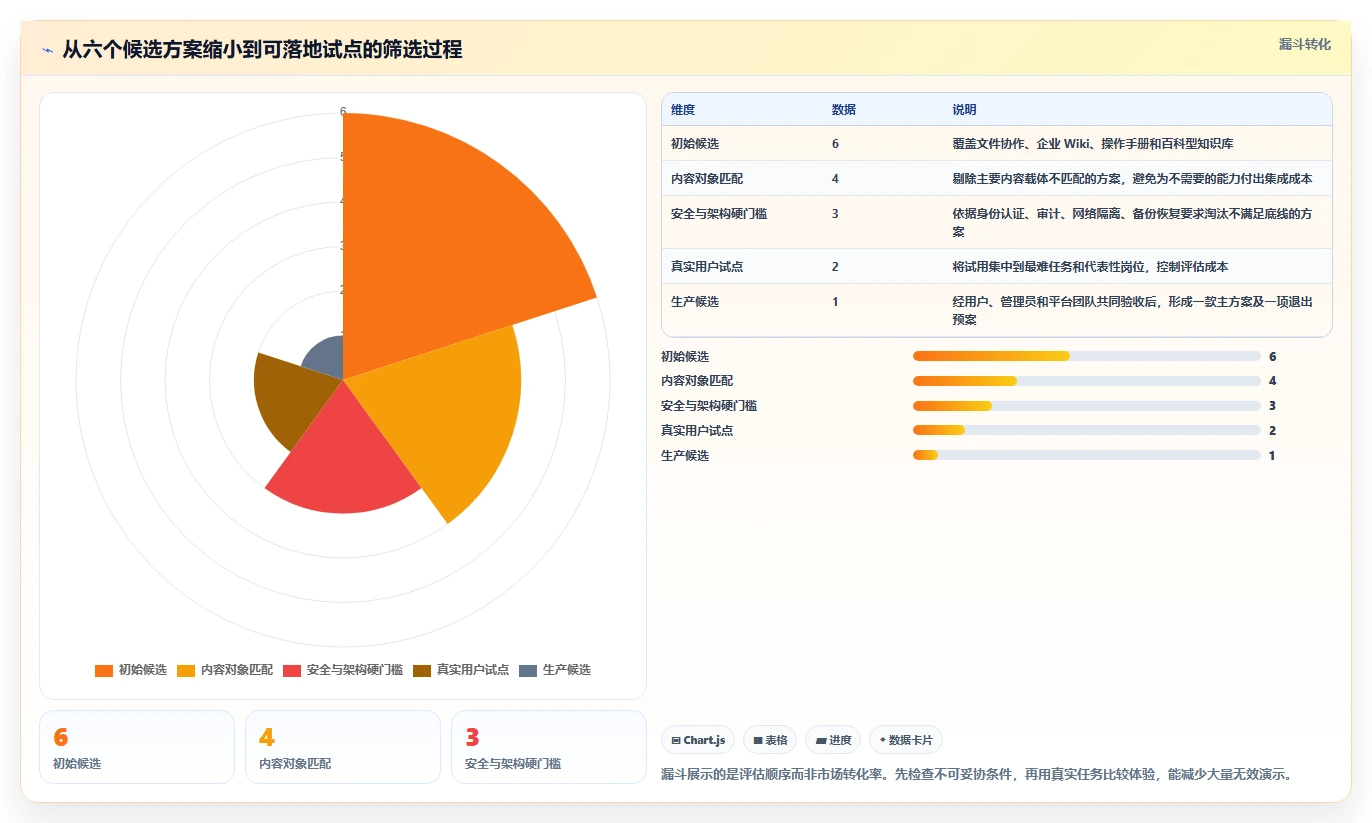
Task: Click the 进度 tag chip
Action: (833, 740)
